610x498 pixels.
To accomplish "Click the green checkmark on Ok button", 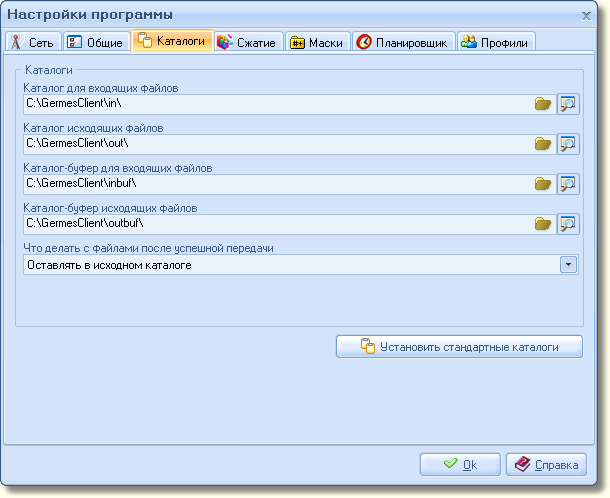I will pos(450,463).
